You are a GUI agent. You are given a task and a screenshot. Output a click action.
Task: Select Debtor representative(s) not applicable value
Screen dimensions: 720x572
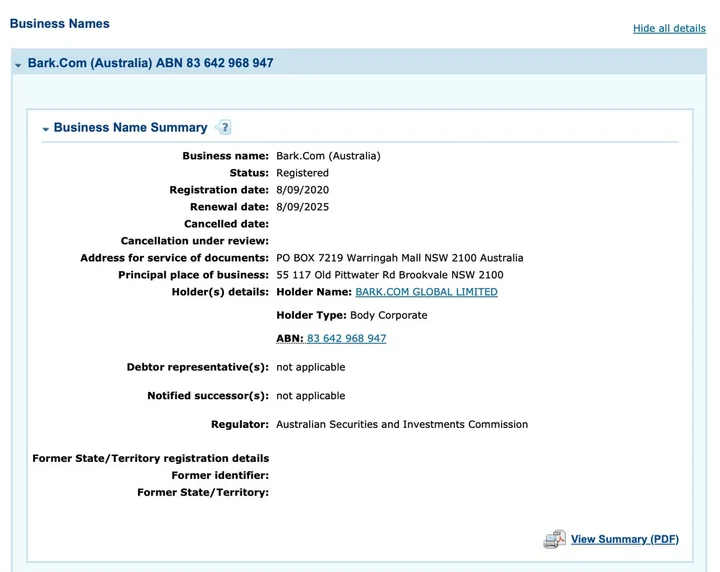[310, 367]
